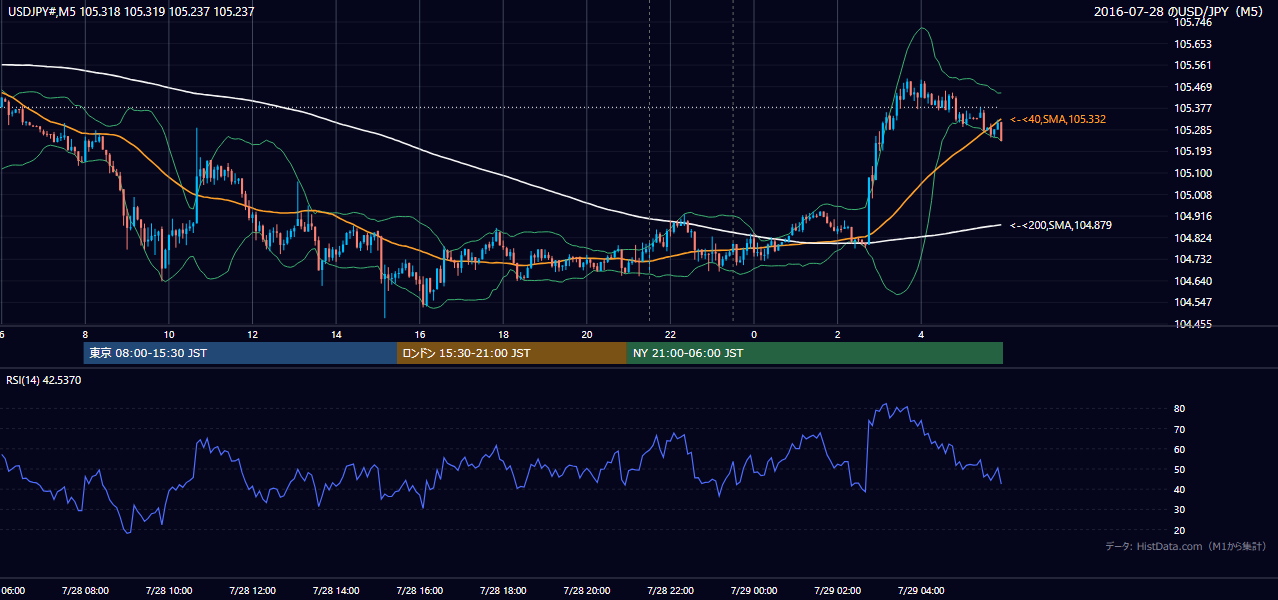Click price axis value 105.653

click(1194, 44)
